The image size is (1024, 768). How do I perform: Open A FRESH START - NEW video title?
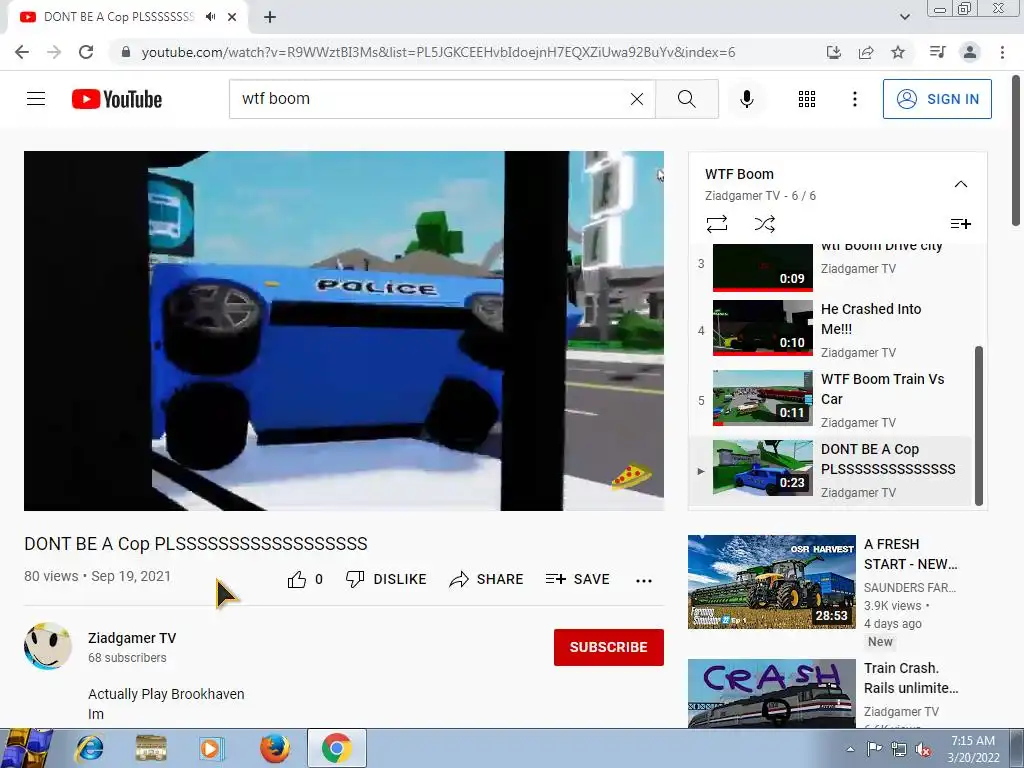(x=910, y=554)
